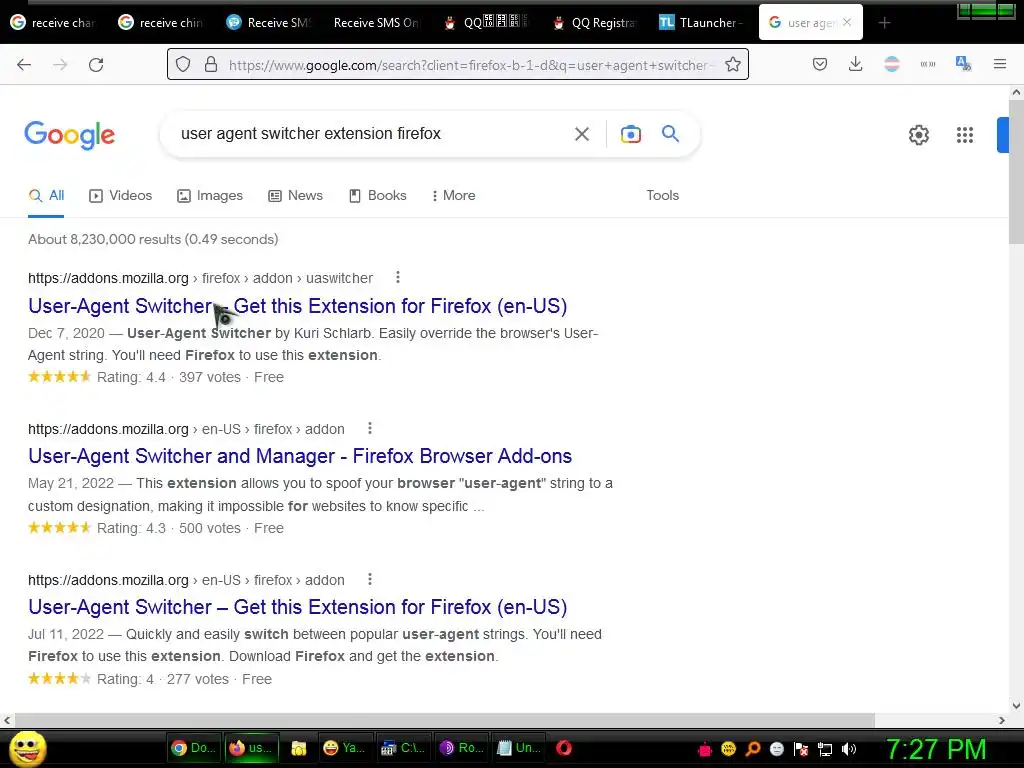
Task: Open options for the third search result
Action: click(x=370, y=579)
